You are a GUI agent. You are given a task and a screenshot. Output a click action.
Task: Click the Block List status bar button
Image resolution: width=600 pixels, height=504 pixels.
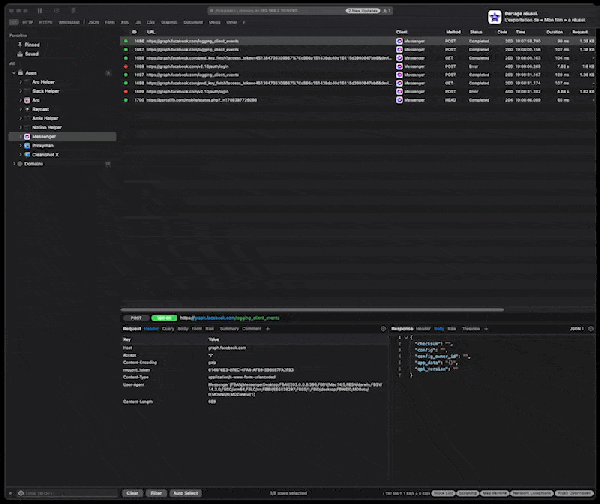point(443,493)
